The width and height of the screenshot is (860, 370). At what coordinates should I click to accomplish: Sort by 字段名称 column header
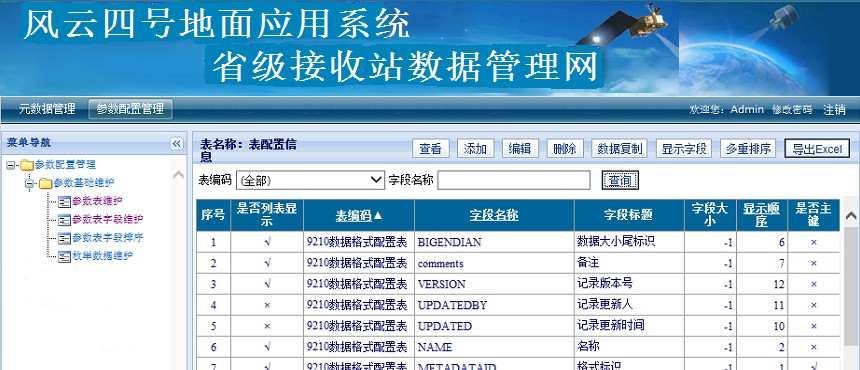click(x=494, y=215)
